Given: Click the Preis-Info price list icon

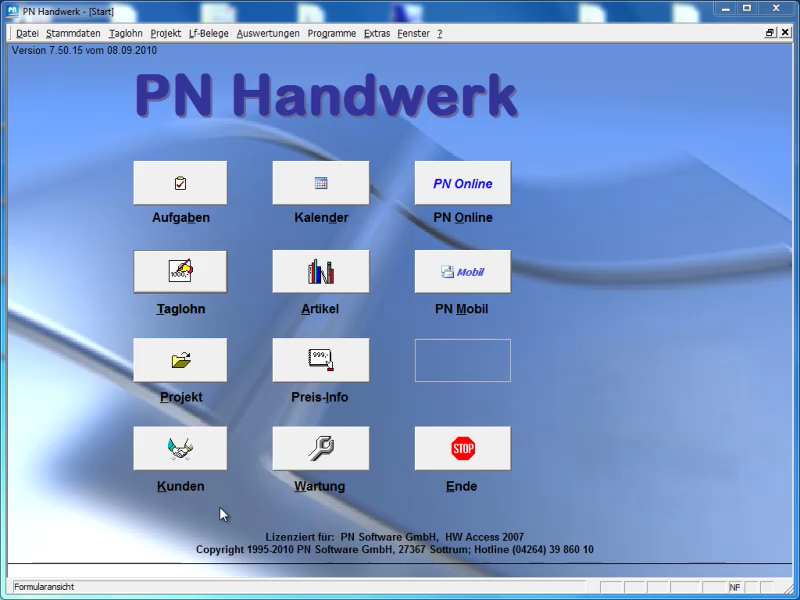Looking at the screenshot, I should click(320, 360).
